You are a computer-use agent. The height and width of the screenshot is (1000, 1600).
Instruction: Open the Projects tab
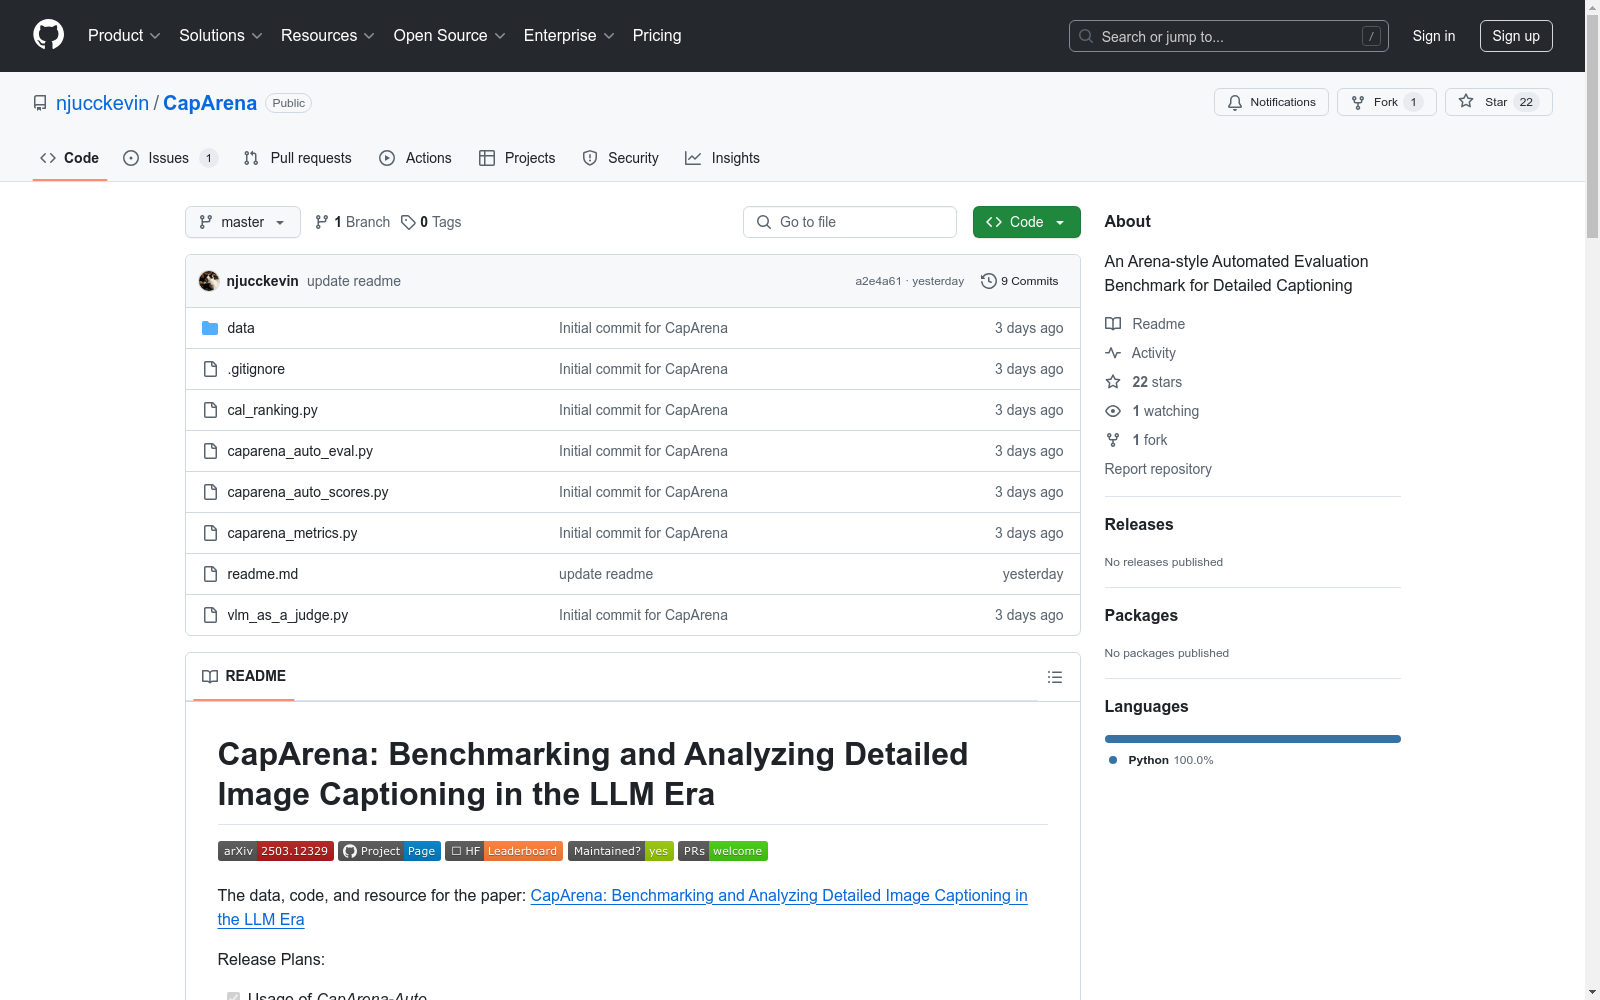point(517,158)
